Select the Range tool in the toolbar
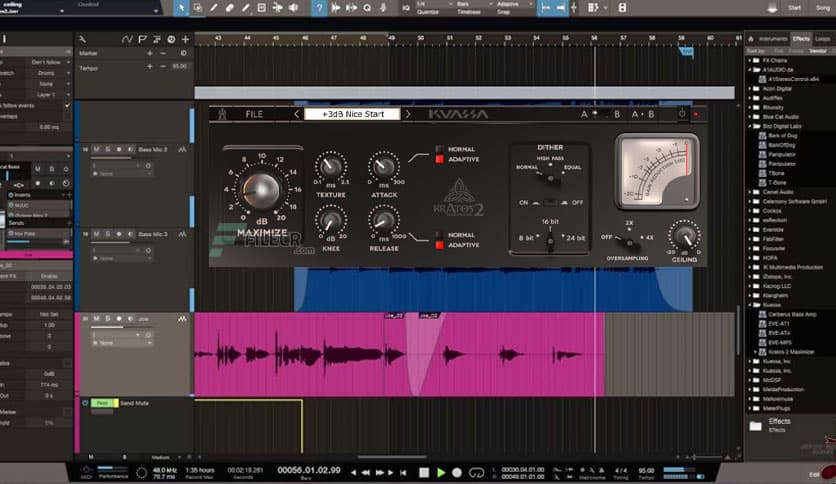836x484 pixels. pyautogui.click(x=197, y=8)
